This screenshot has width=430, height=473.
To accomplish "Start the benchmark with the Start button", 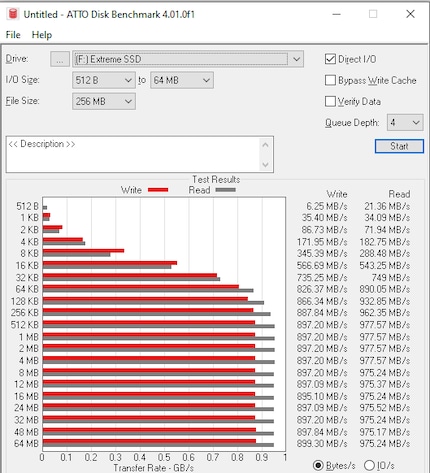I will coord(399,146).
